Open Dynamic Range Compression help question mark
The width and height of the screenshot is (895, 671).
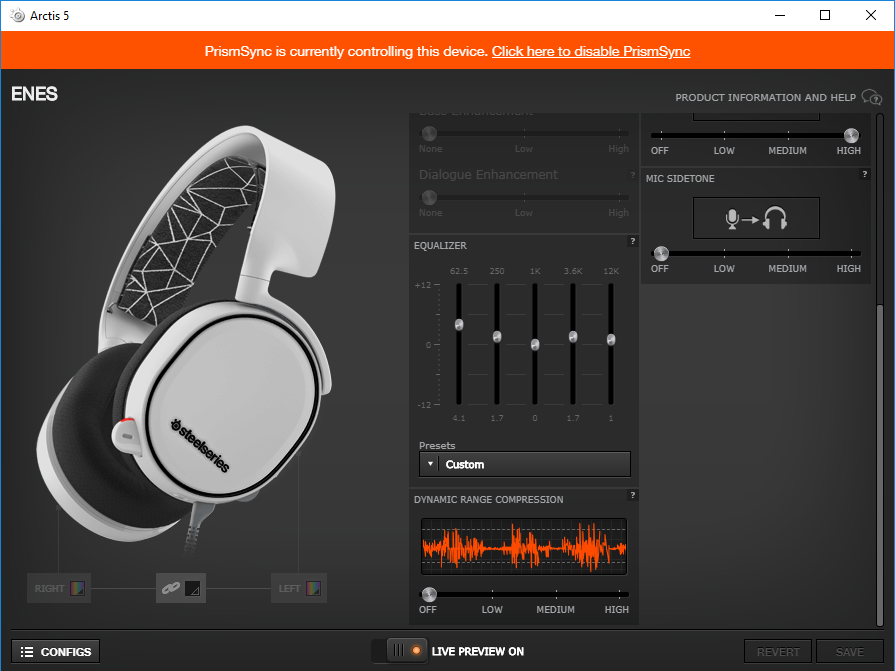632,495
